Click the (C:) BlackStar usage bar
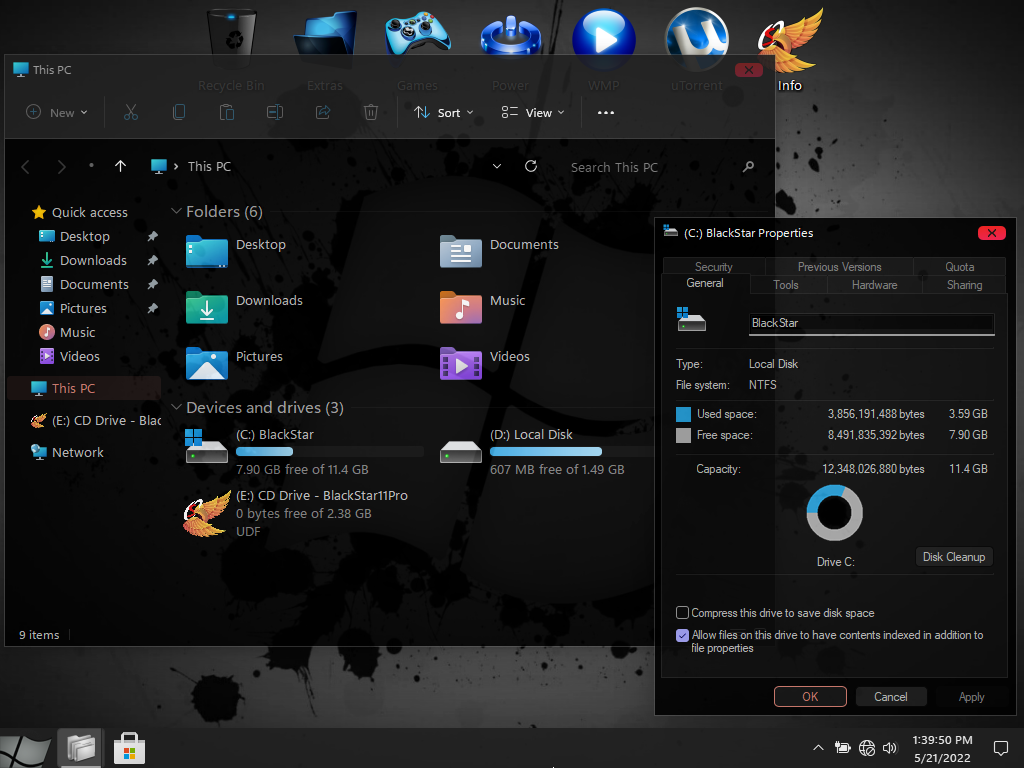1024x768 pixels. (x=329, y=451)
